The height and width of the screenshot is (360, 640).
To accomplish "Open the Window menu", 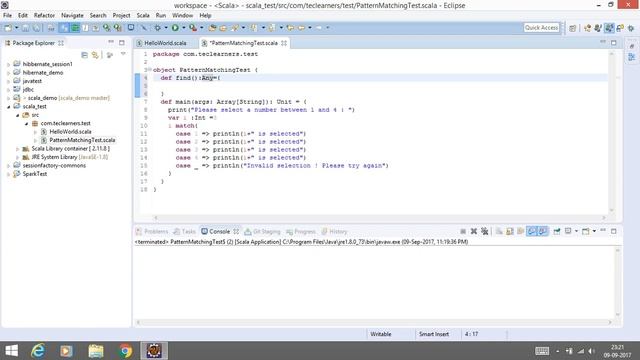I will (182, 16).
